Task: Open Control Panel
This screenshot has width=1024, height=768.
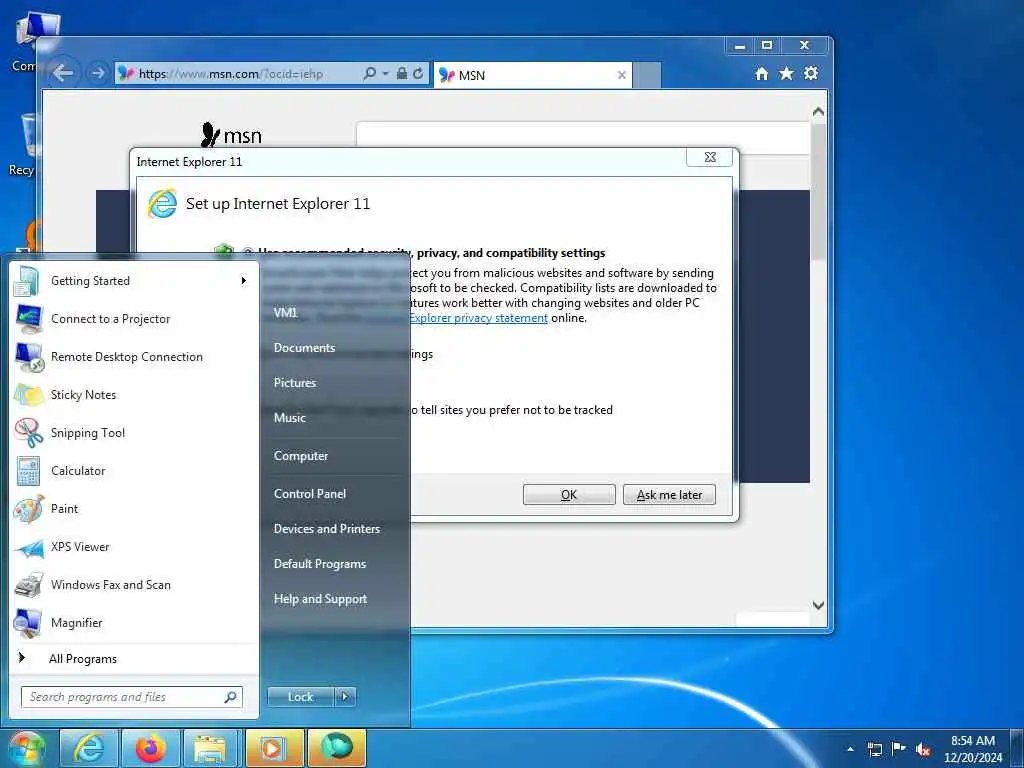Action: (310, 494)
